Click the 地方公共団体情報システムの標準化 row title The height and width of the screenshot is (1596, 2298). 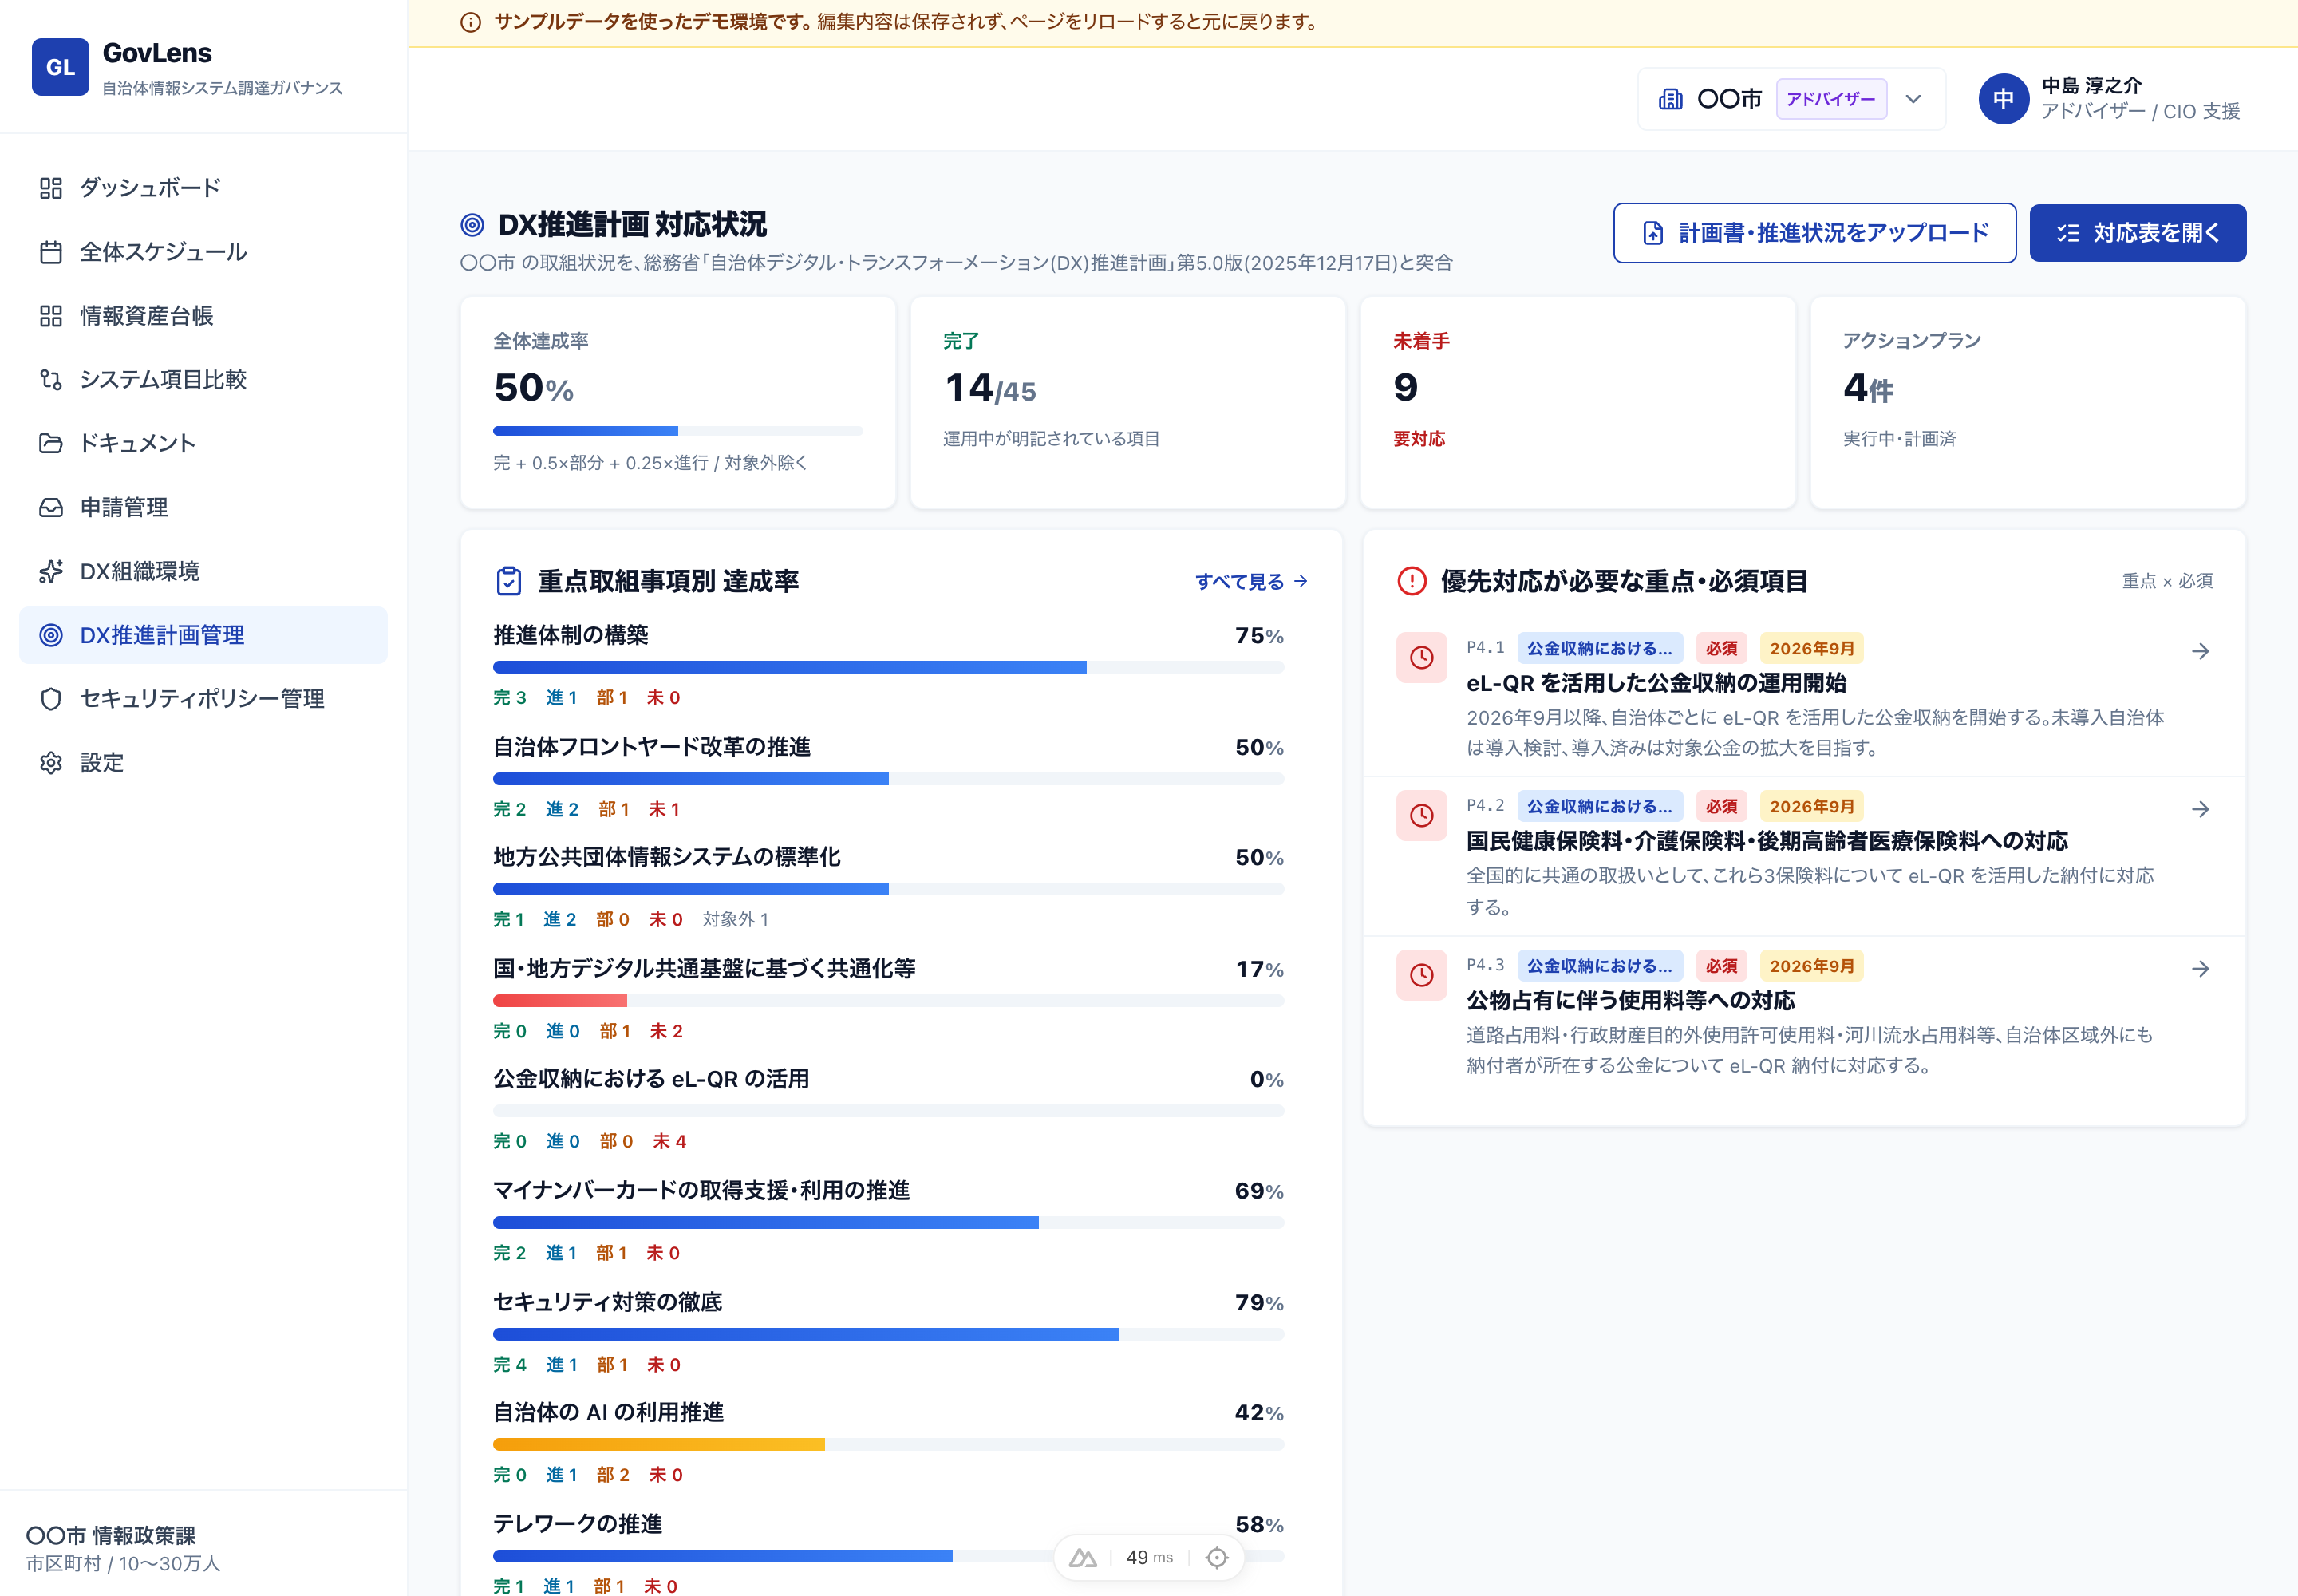[x=667, y=857]
